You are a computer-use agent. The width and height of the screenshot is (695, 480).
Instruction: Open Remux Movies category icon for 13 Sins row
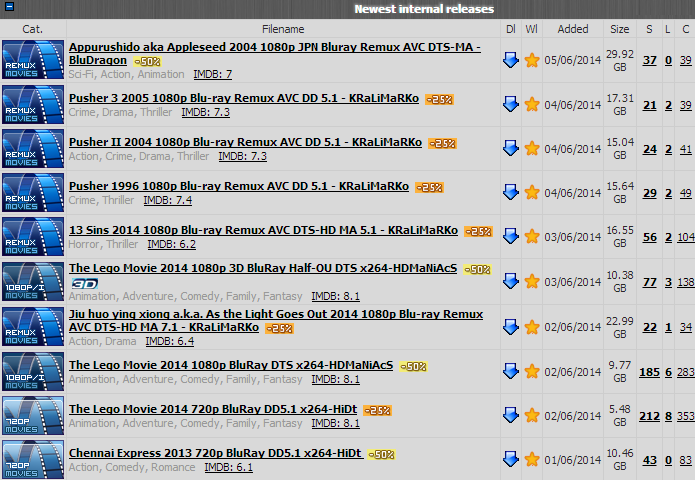[x=33, y=237]
